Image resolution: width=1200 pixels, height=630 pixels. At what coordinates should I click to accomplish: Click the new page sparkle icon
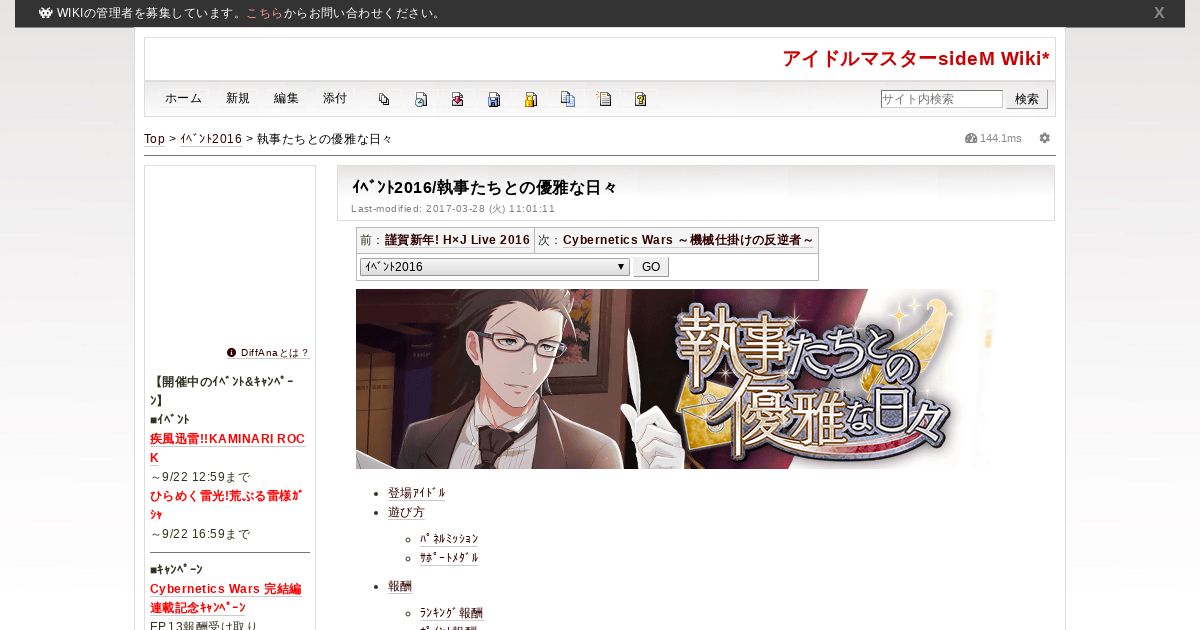(604, 99)
